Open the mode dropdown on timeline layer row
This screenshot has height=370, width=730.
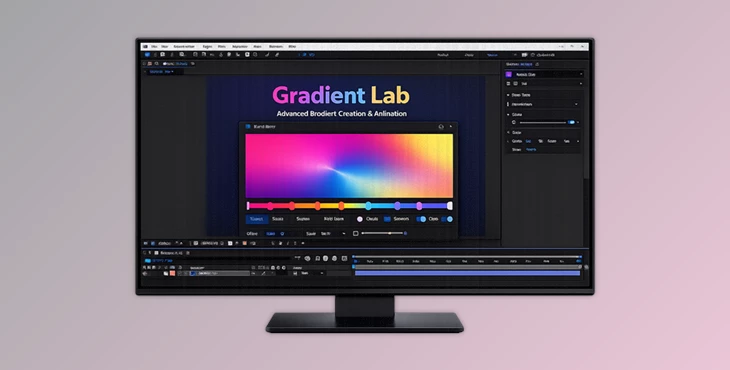(x=312, y=274)
